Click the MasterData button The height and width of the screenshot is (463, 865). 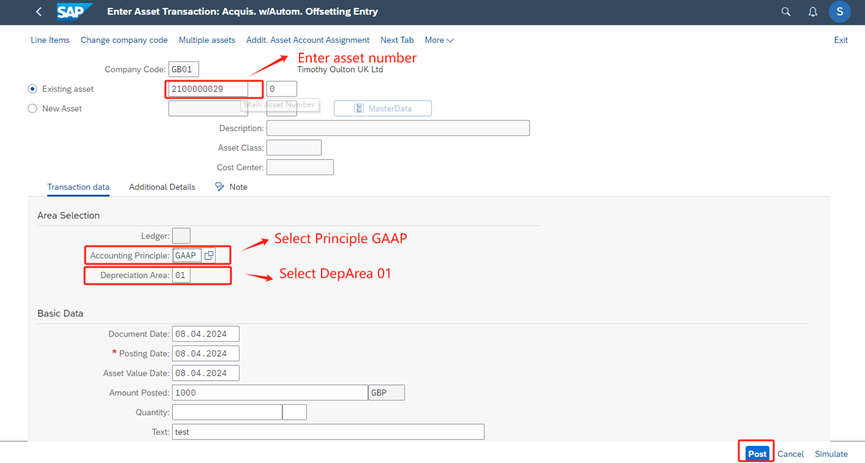(383, 108)
